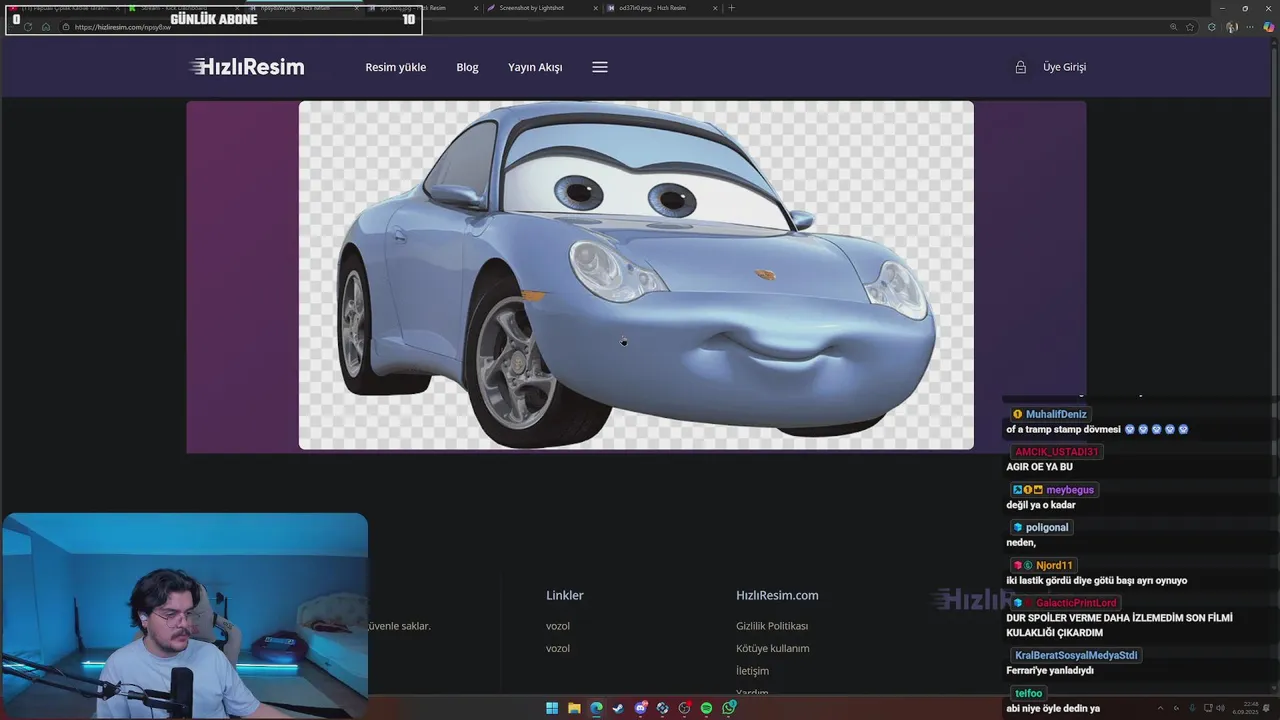Click chat username MuhalifDeniz

click(x=1056, y=414)
